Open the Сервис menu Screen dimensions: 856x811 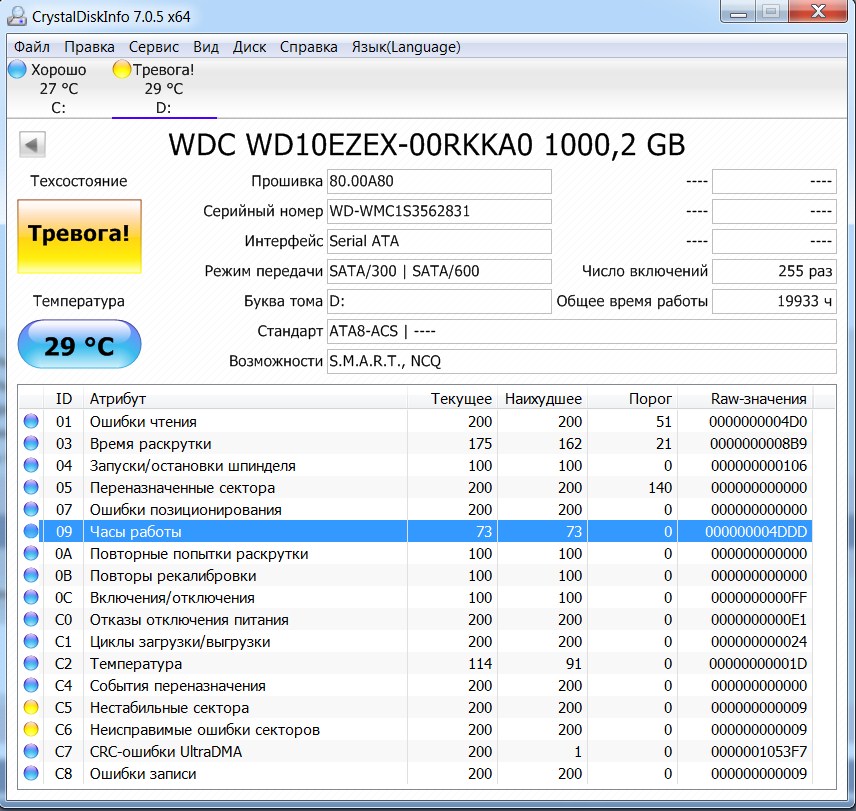coord(154,47)
